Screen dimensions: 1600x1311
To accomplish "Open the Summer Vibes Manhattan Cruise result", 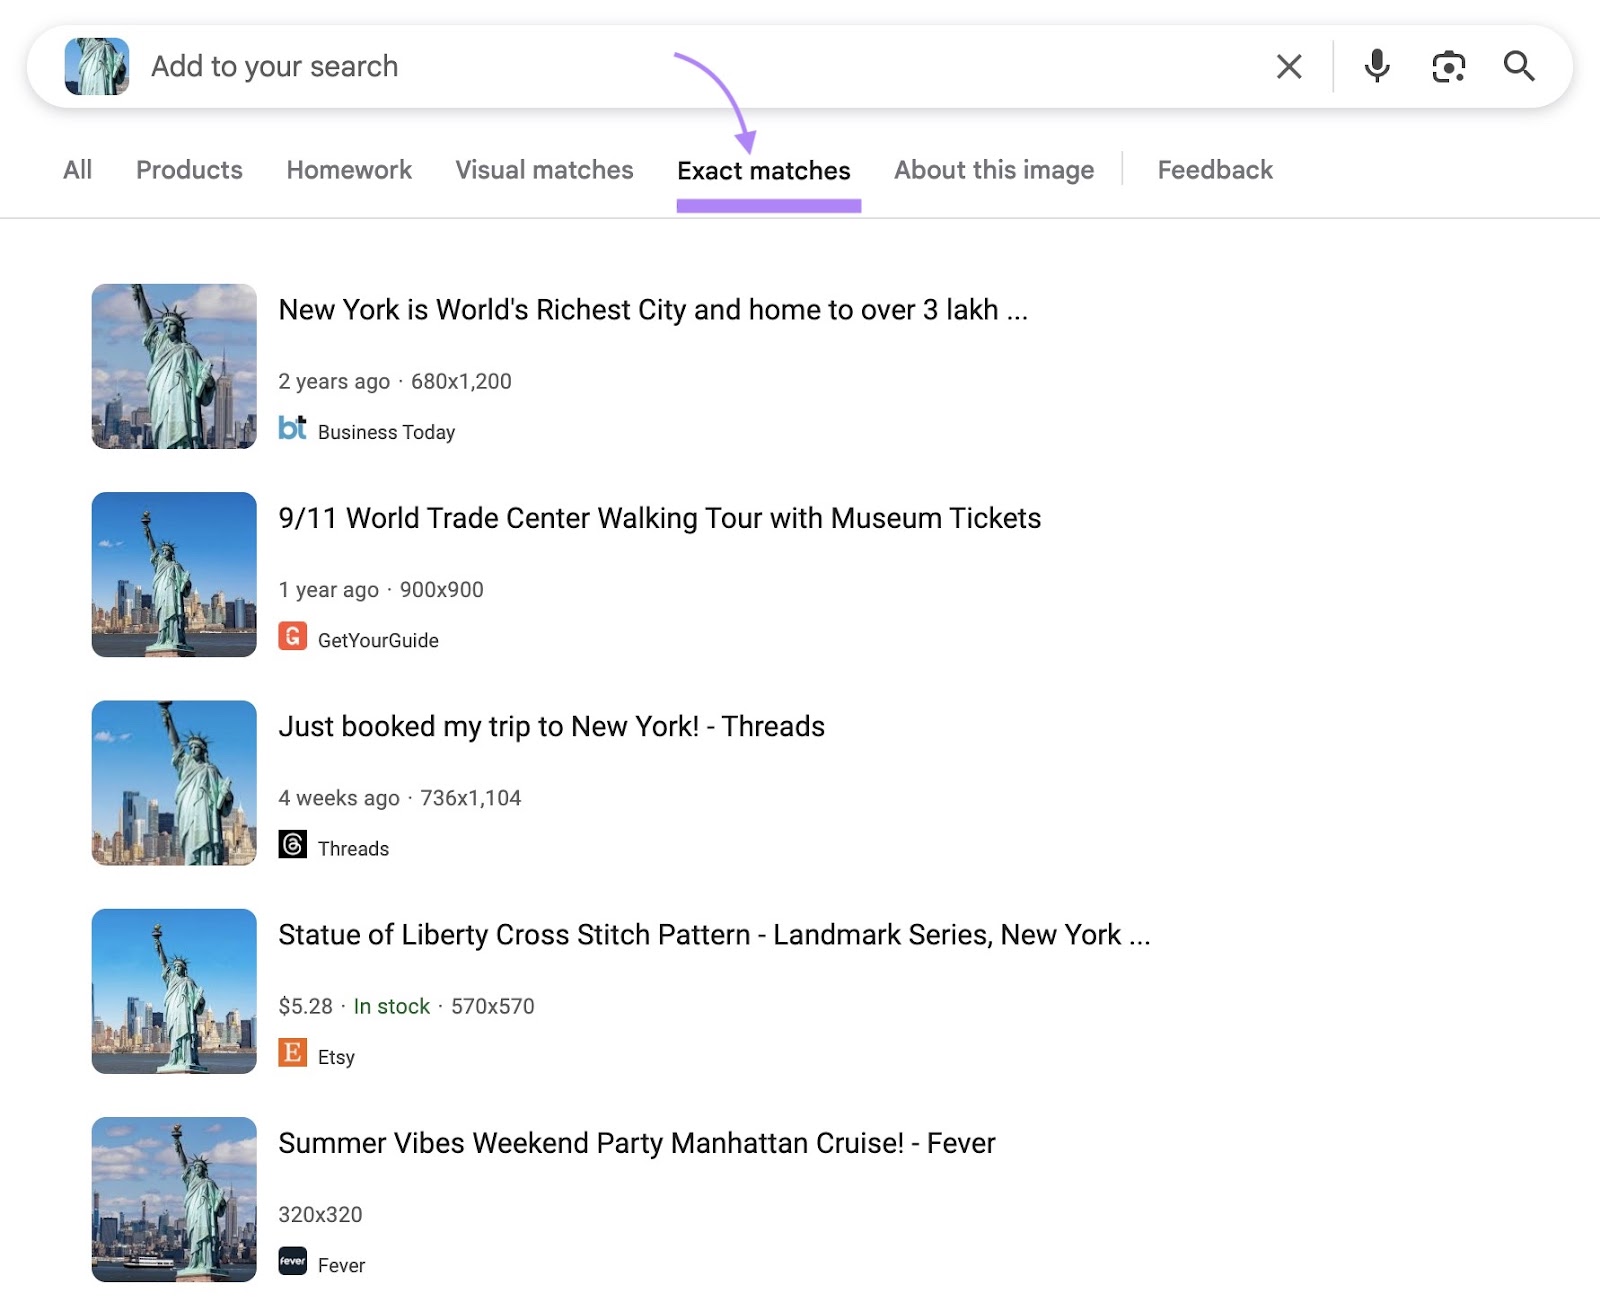I will click(x=636, y=1143).
